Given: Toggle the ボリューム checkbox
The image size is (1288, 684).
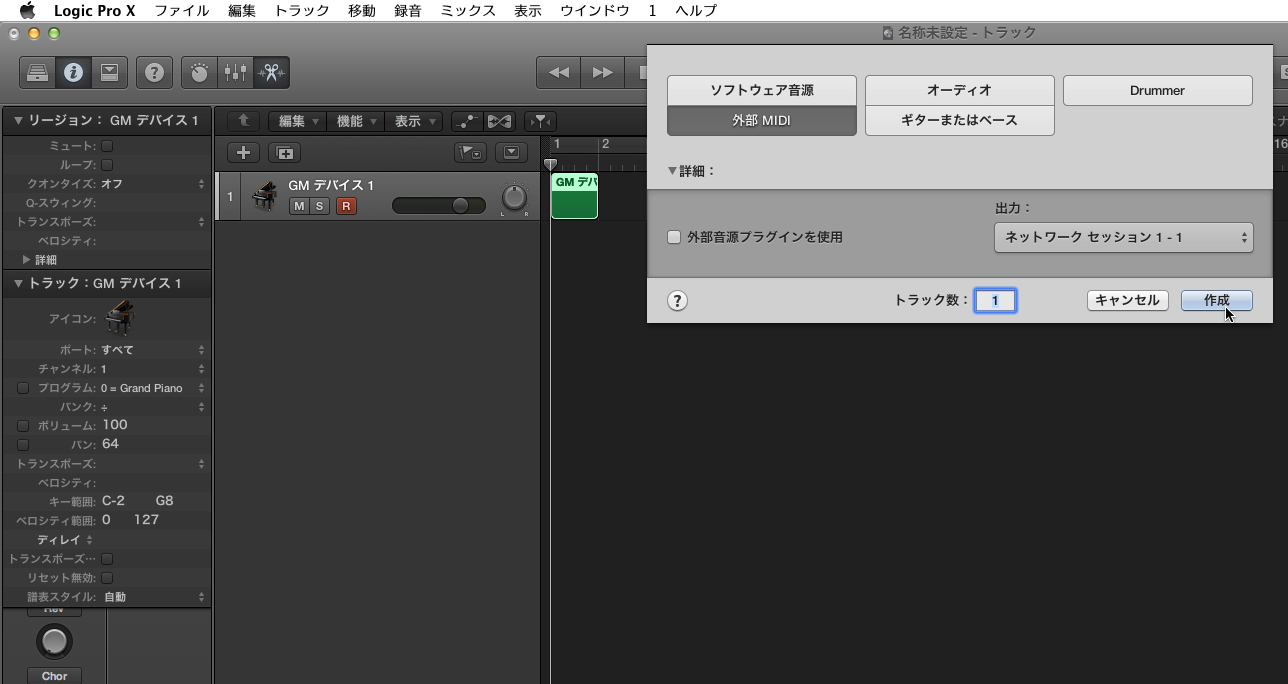Looking at the screenshot, I should click(x=23, y=426).
